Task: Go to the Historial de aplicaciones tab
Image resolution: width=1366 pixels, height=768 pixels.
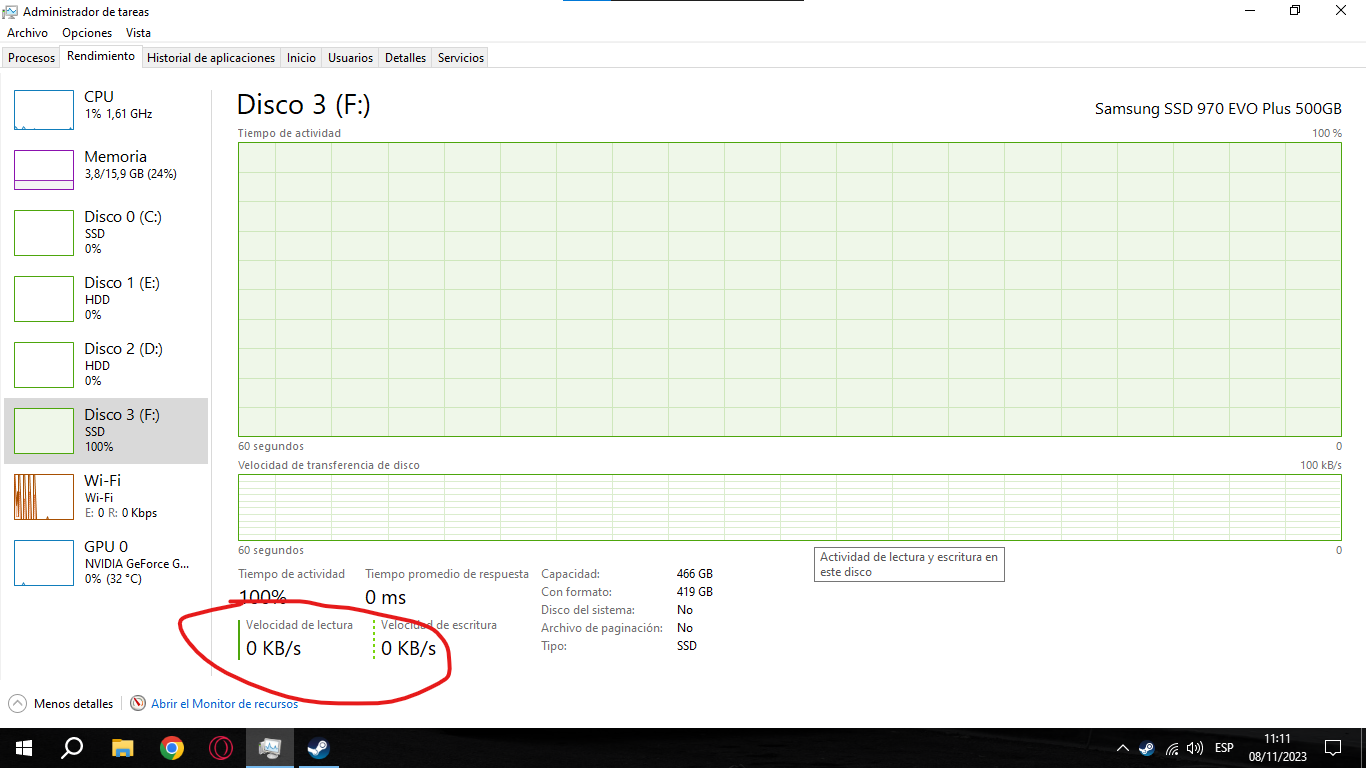Action: tap(211, 58)
